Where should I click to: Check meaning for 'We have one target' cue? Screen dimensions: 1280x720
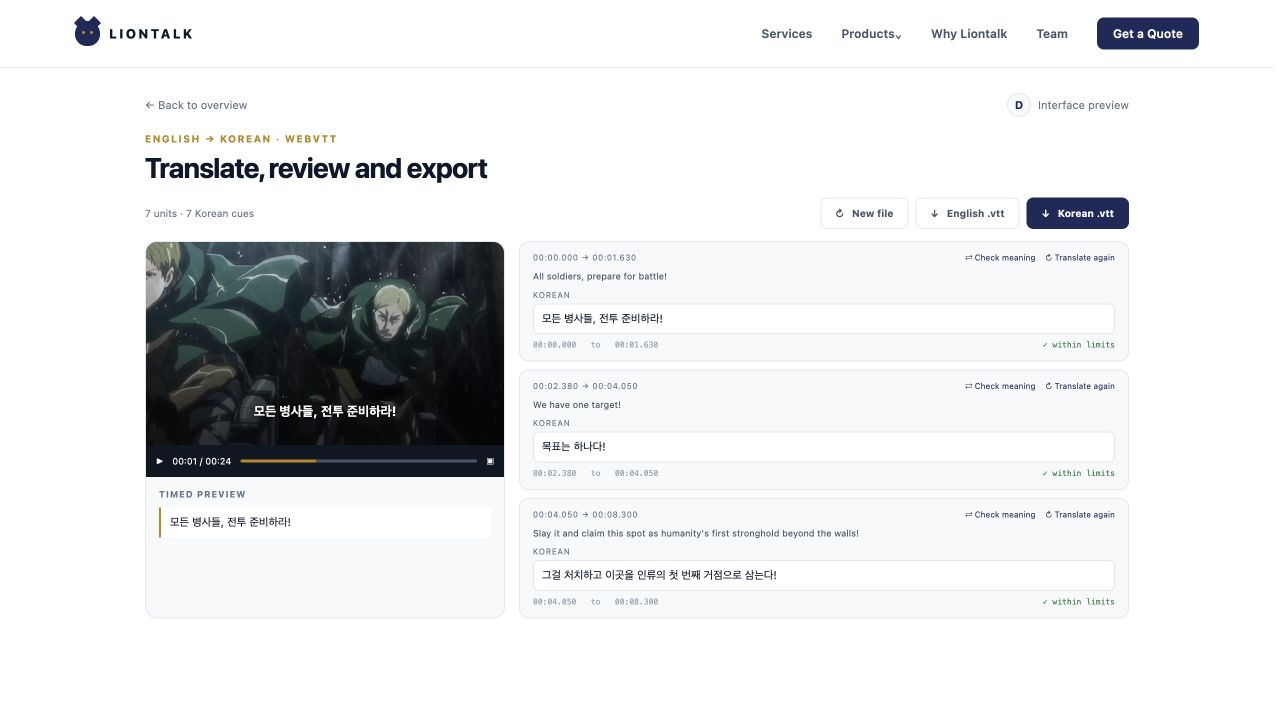tap(1000, 386)
